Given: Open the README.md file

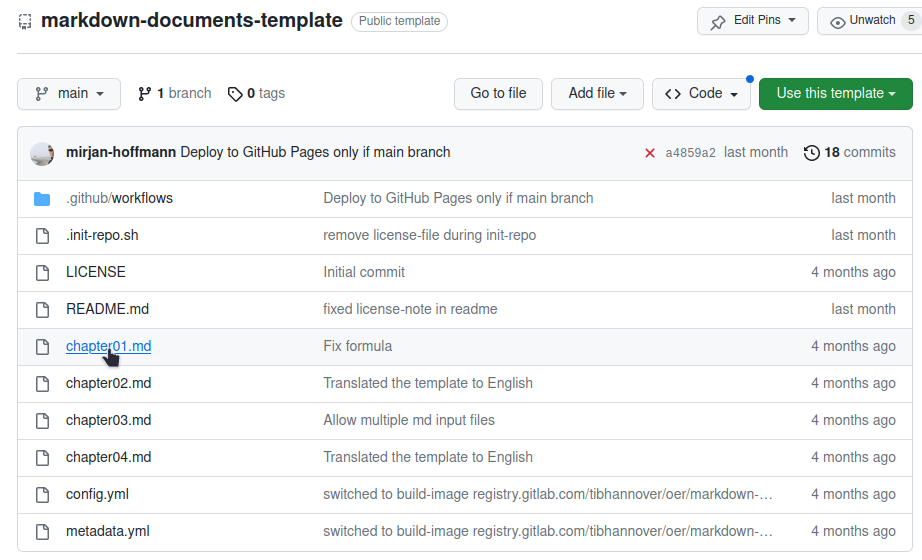Looking at the screenshot, I should point(107,309).
